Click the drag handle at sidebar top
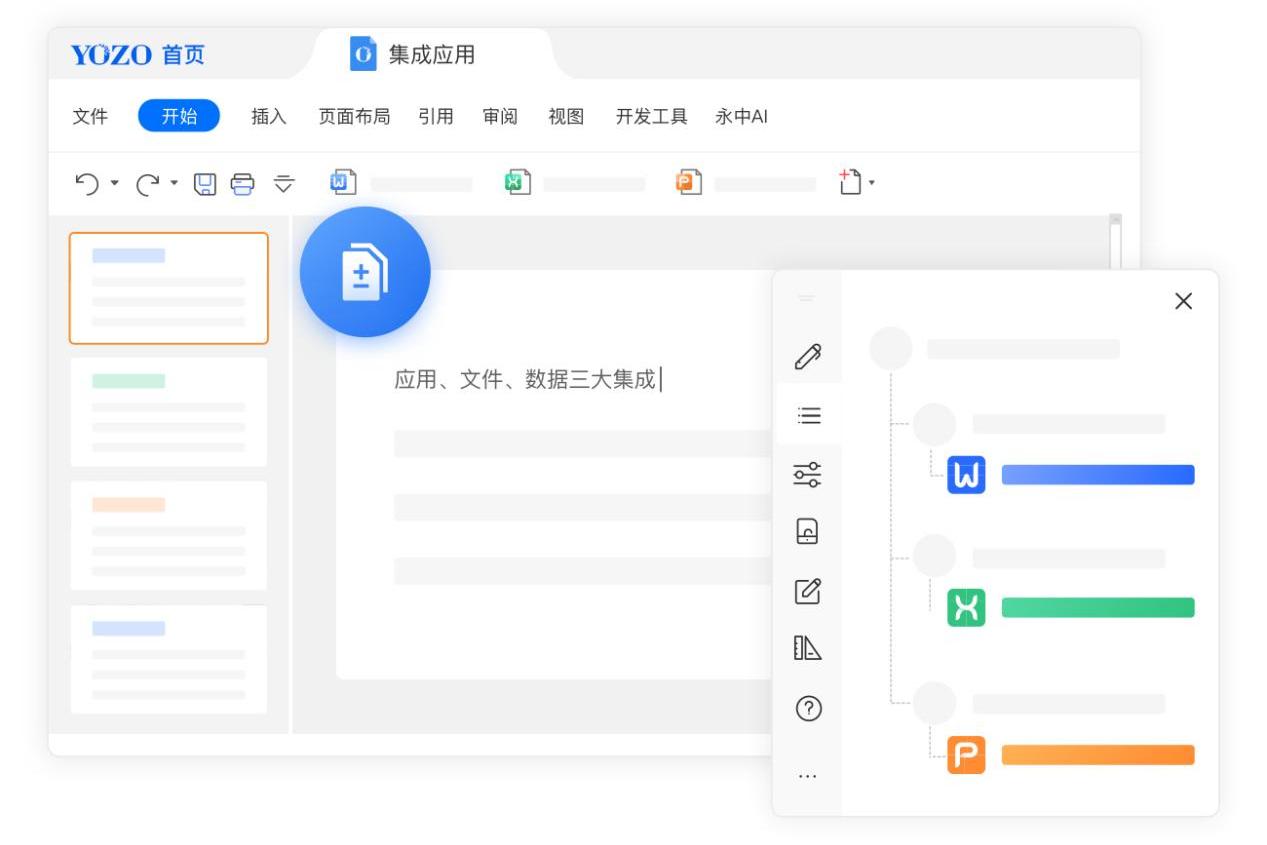The image size is (1267, 845). [x=808, y=298]
